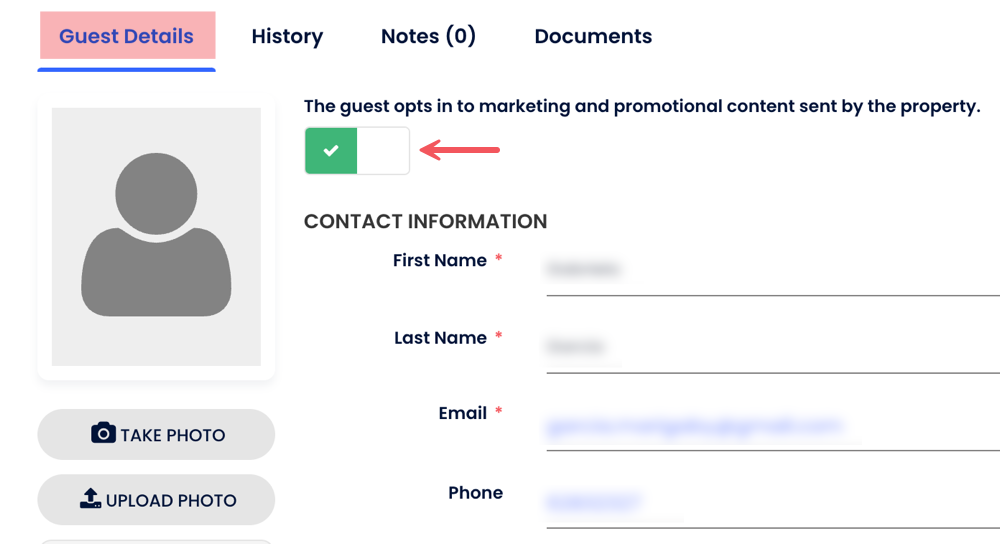
Task: Toggle the marketing opt-in switch
Action: [x=357, y=151]
